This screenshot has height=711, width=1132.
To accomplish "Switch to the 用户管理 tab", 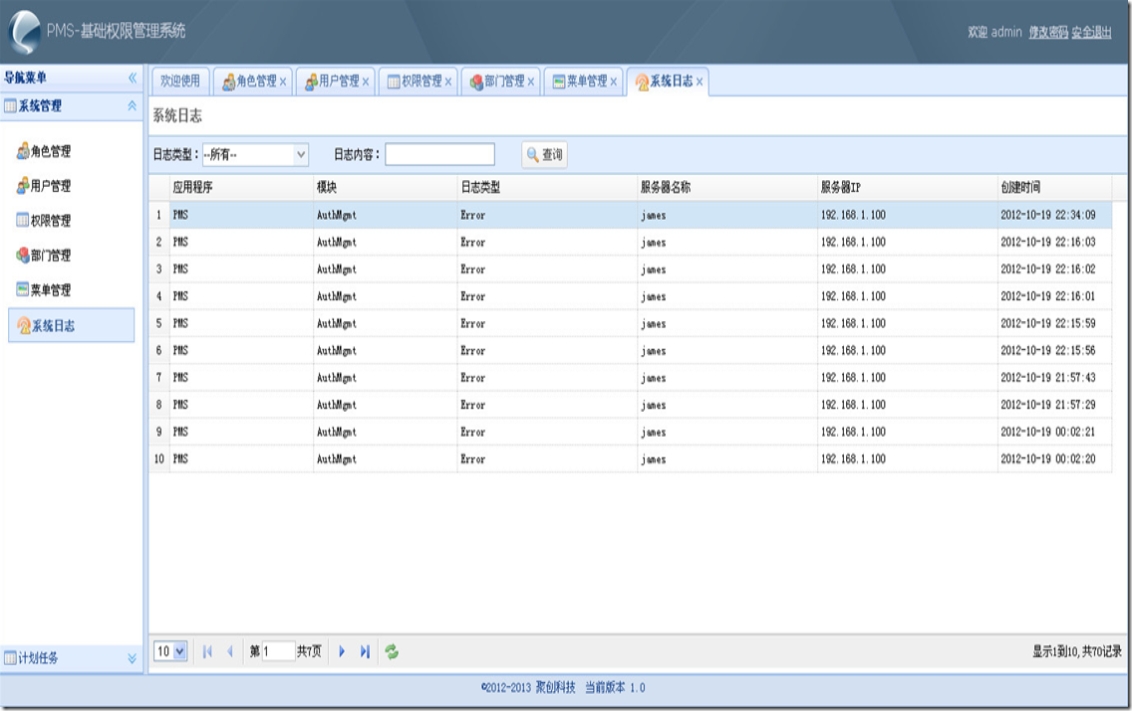I will pos(332,82).
